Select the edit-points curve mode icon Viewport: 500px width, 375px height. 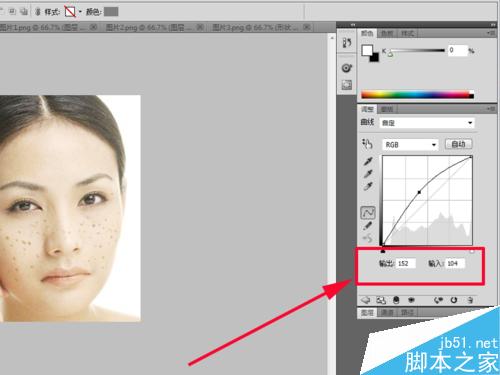coord(368,213)
